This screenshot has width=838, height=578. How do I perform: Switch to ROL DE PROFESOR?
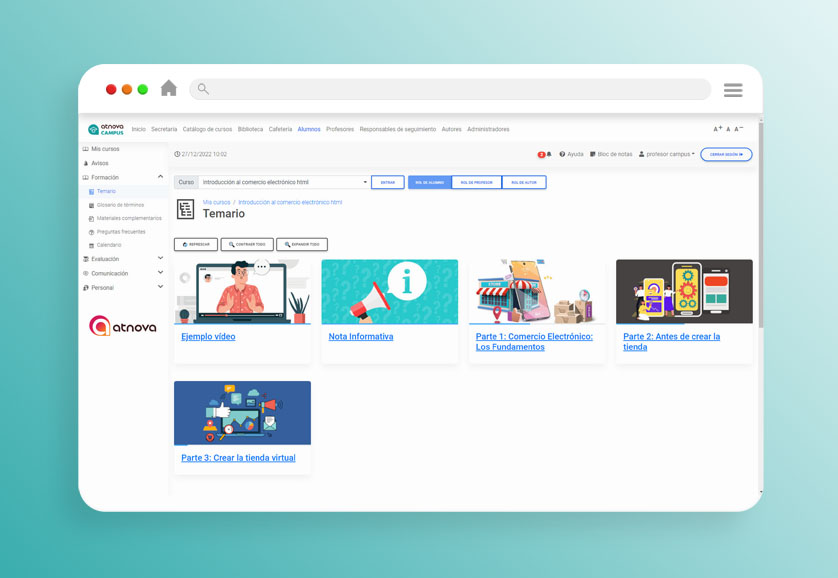[477, 182]
